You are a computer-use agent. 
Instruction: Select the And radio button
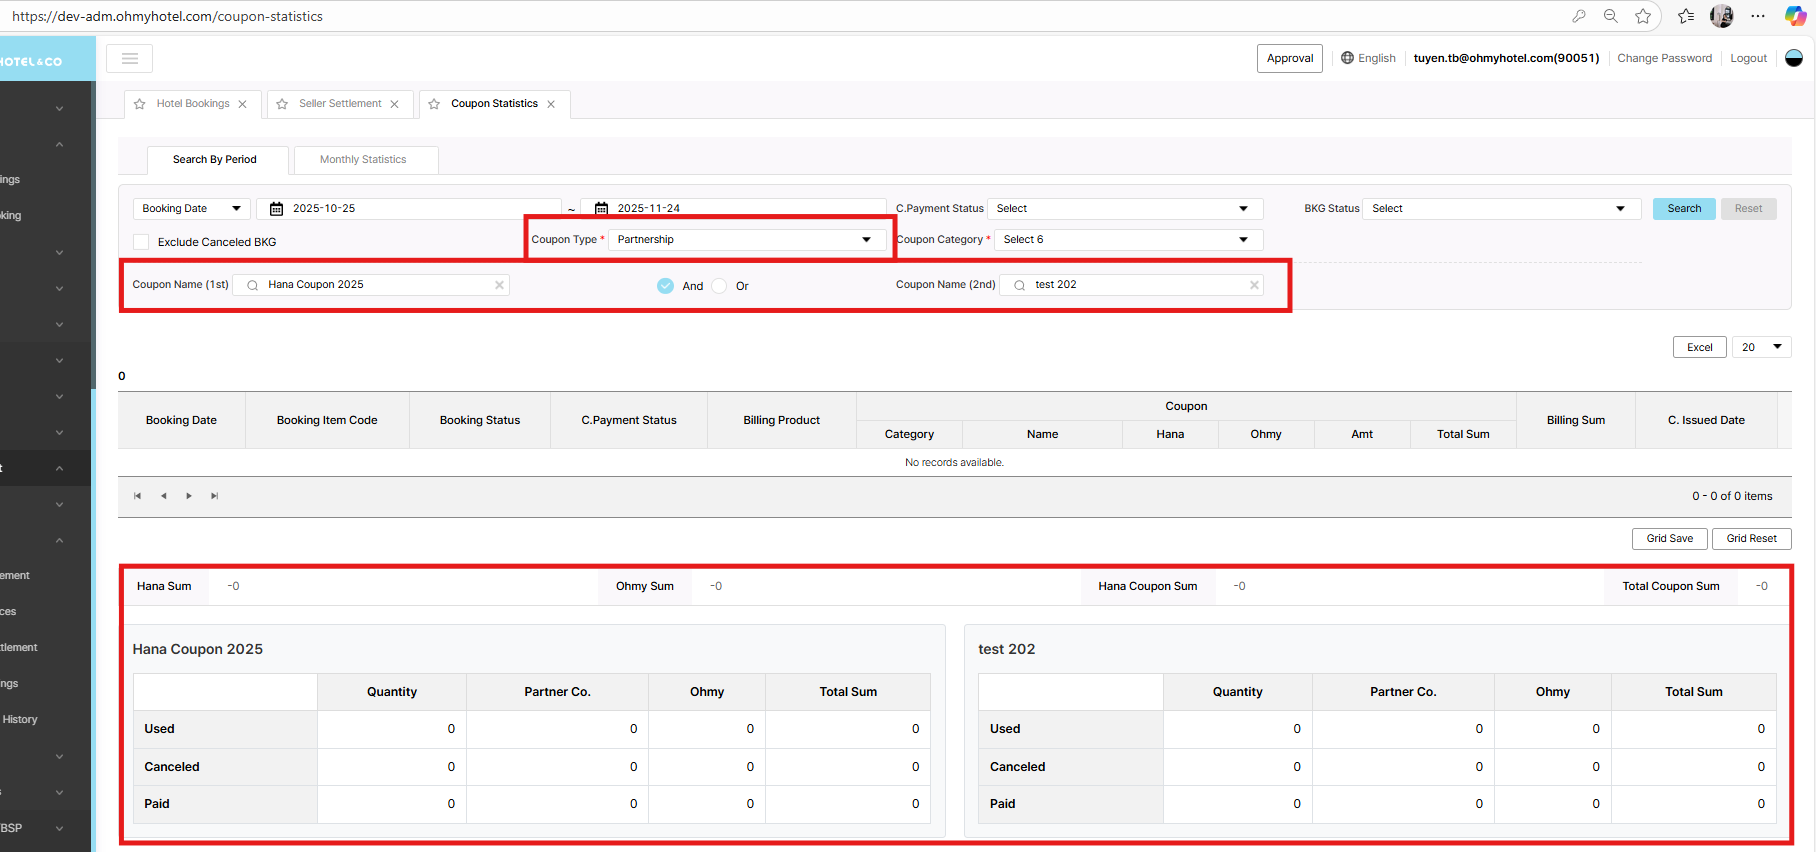(666, 286)
